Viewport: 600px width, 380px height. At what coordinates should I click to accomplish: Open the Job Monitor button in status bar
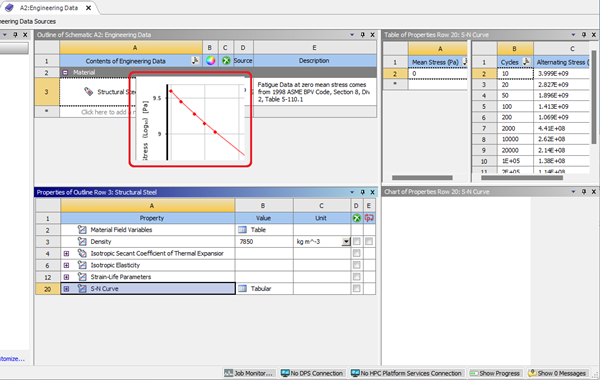(249, 373)
